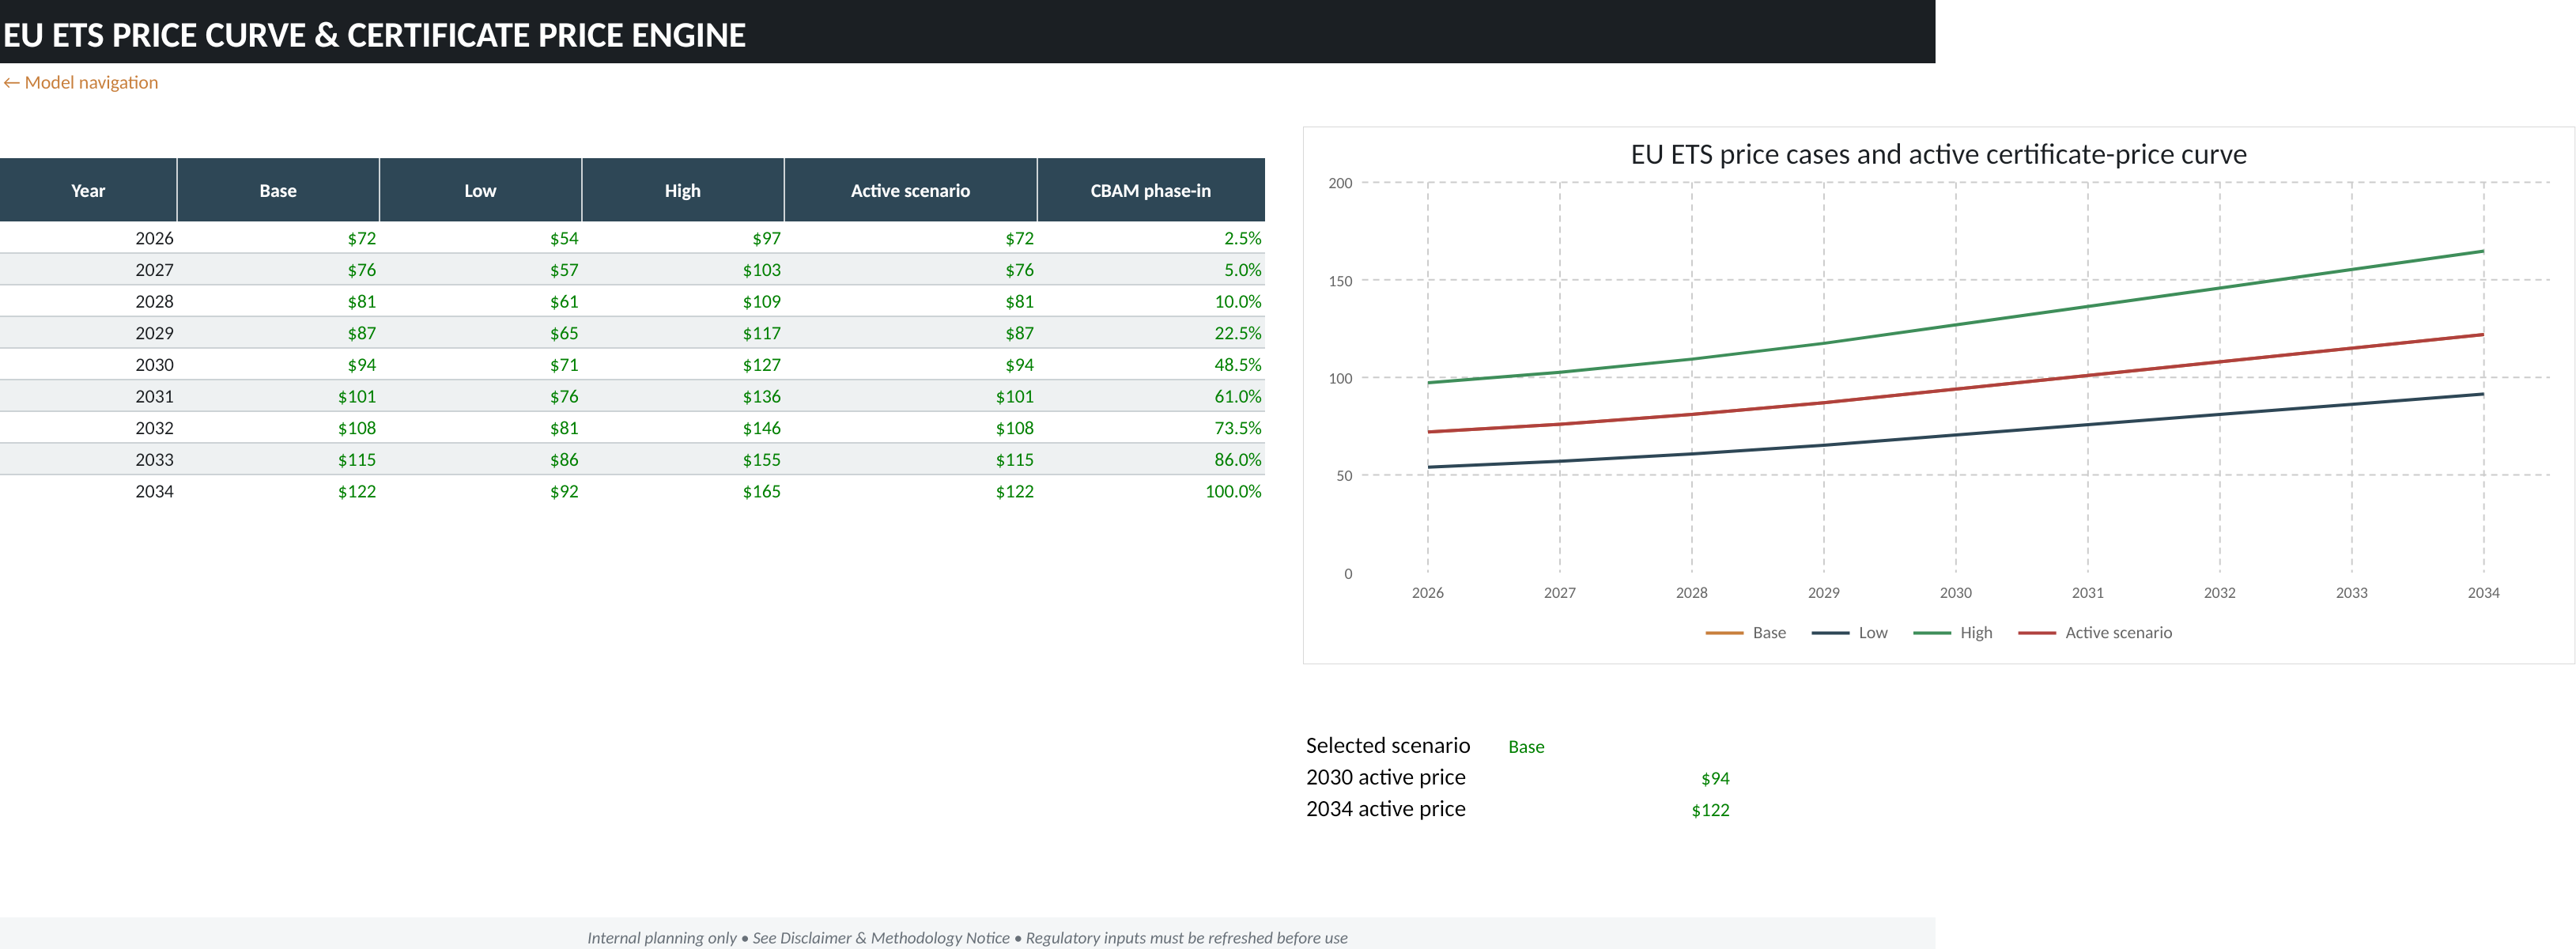Select the High column header
The width and height of the screenshot is (2576, 949).
(683, 190)
